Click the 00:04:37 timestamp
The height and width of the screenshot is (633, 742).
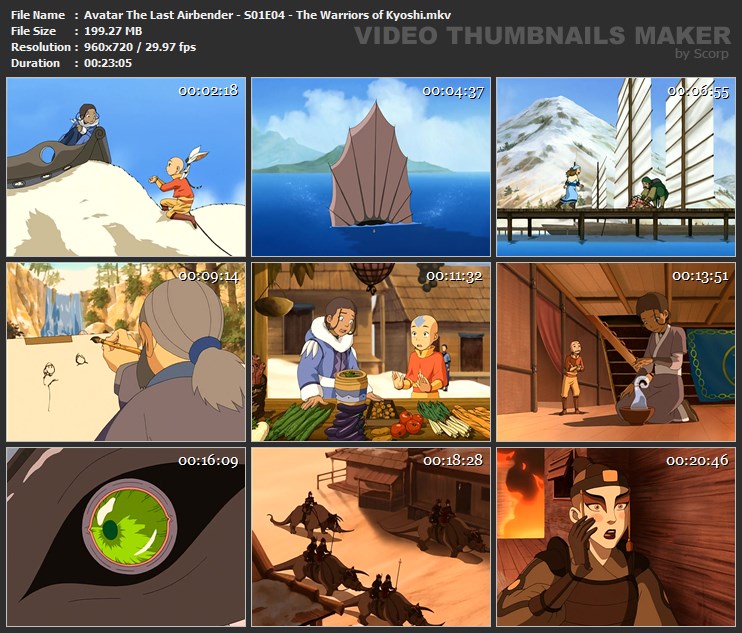pyautogui.click(x=453, y=91)
